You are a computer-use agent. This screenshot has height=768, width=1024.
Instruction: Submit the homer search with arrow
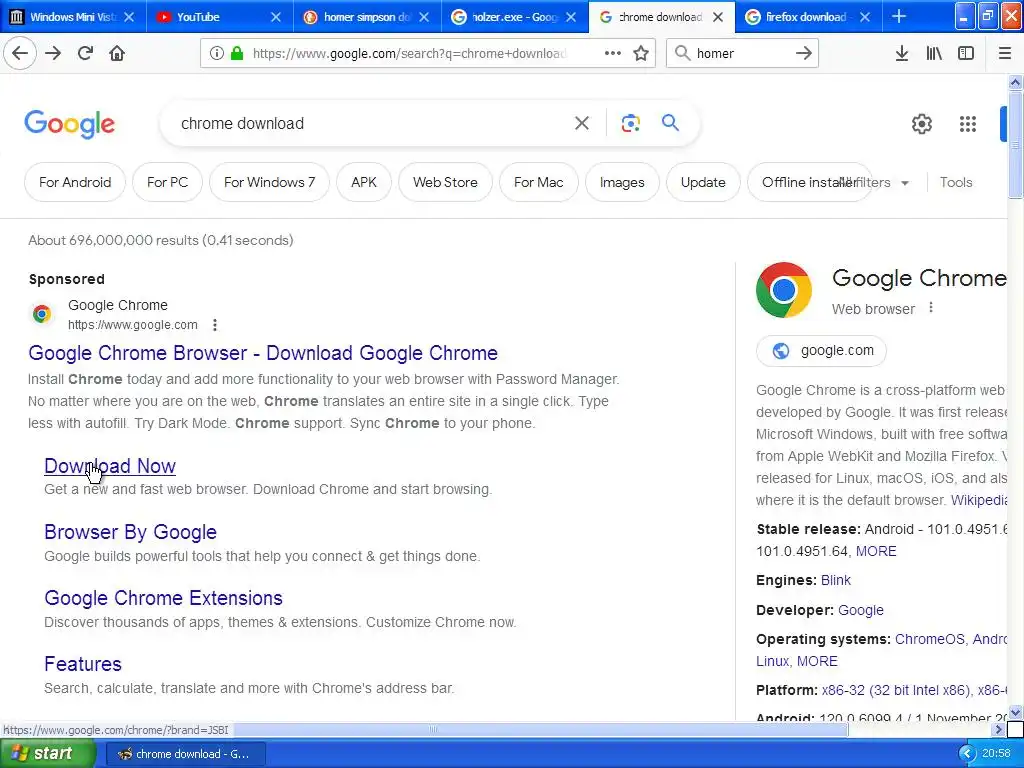[x=804, y=53]
